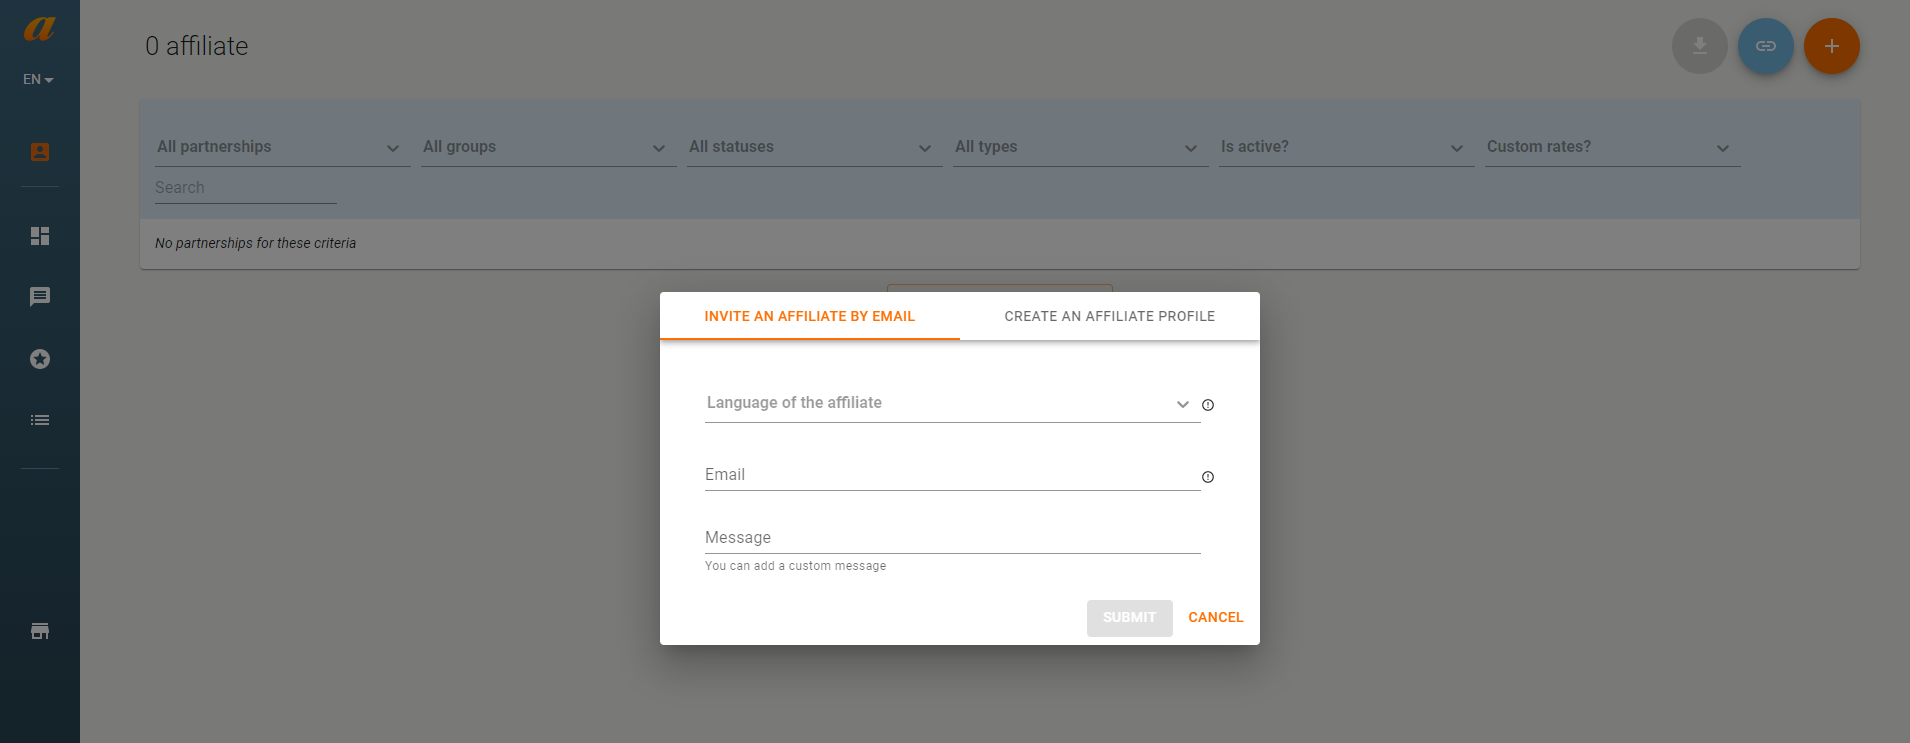The height and width of the screenshot is (743, 1910).
Task: Click the orange plus add button
Action: tap(1832, 46)
